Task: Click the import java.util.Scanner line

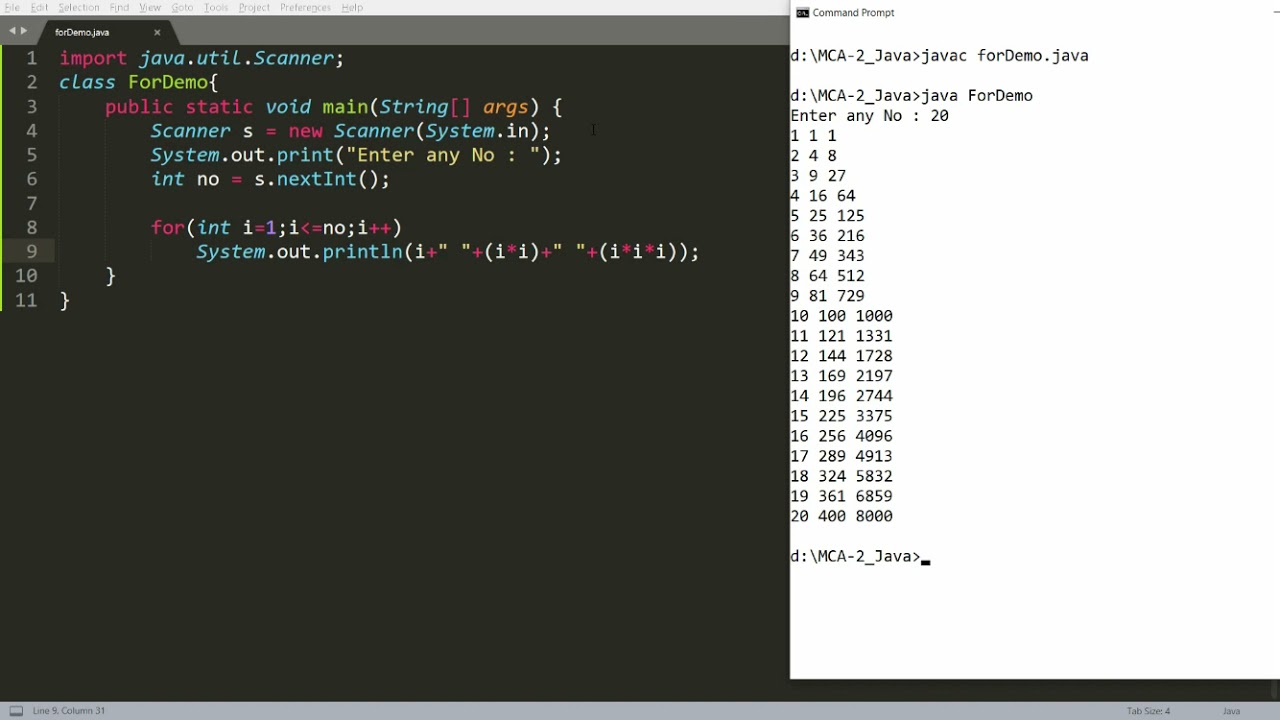Action: point(201,58)
